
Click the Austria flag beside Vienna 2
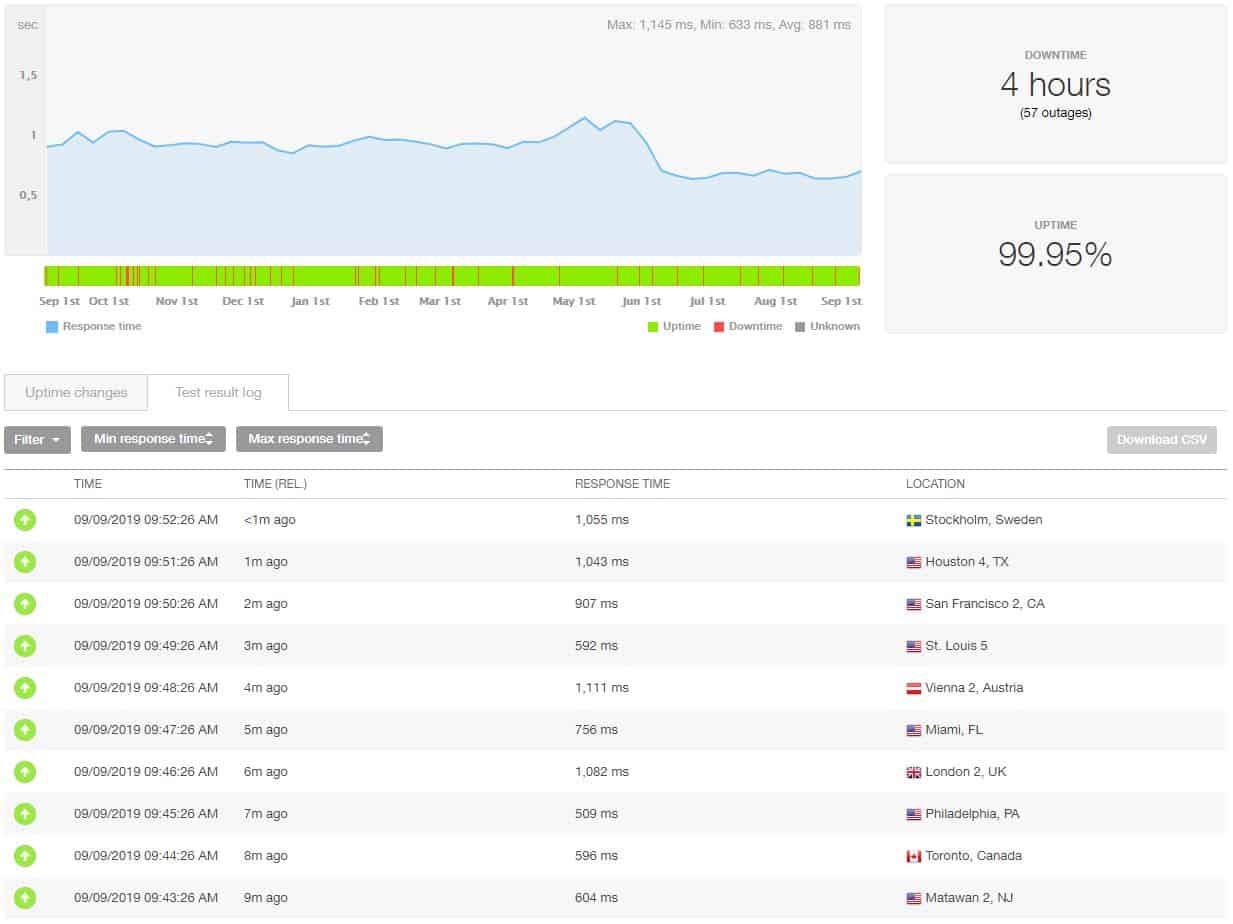(913, 688)
